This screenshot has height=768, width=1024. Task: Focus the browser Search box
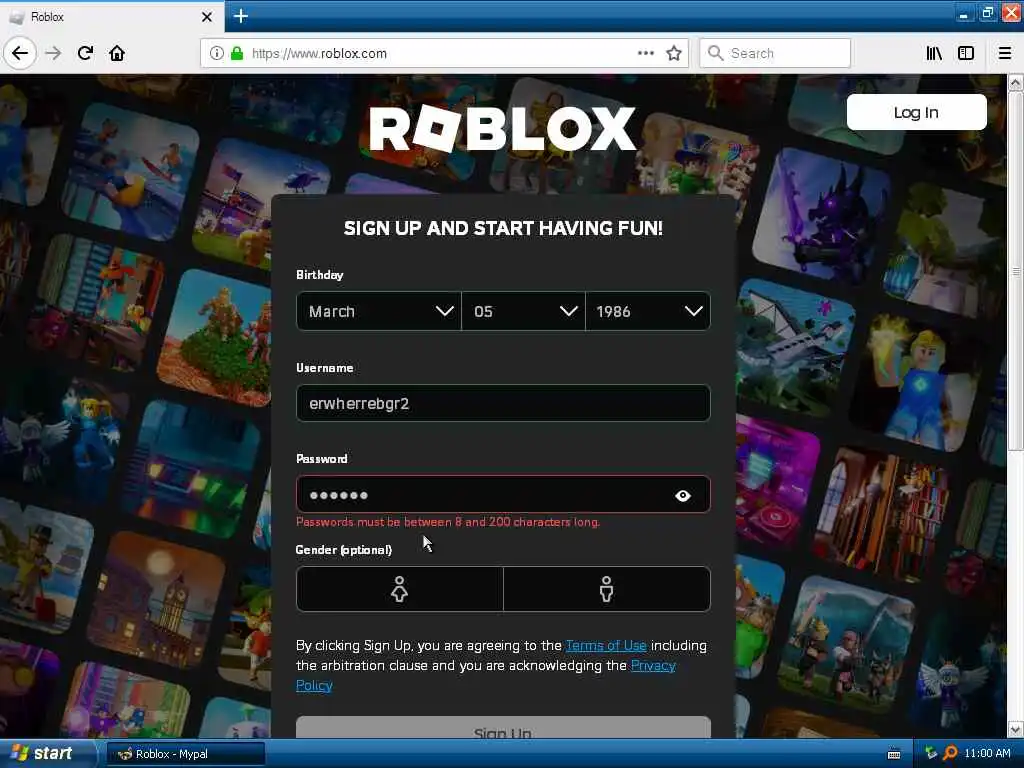(x=775, y=53)
